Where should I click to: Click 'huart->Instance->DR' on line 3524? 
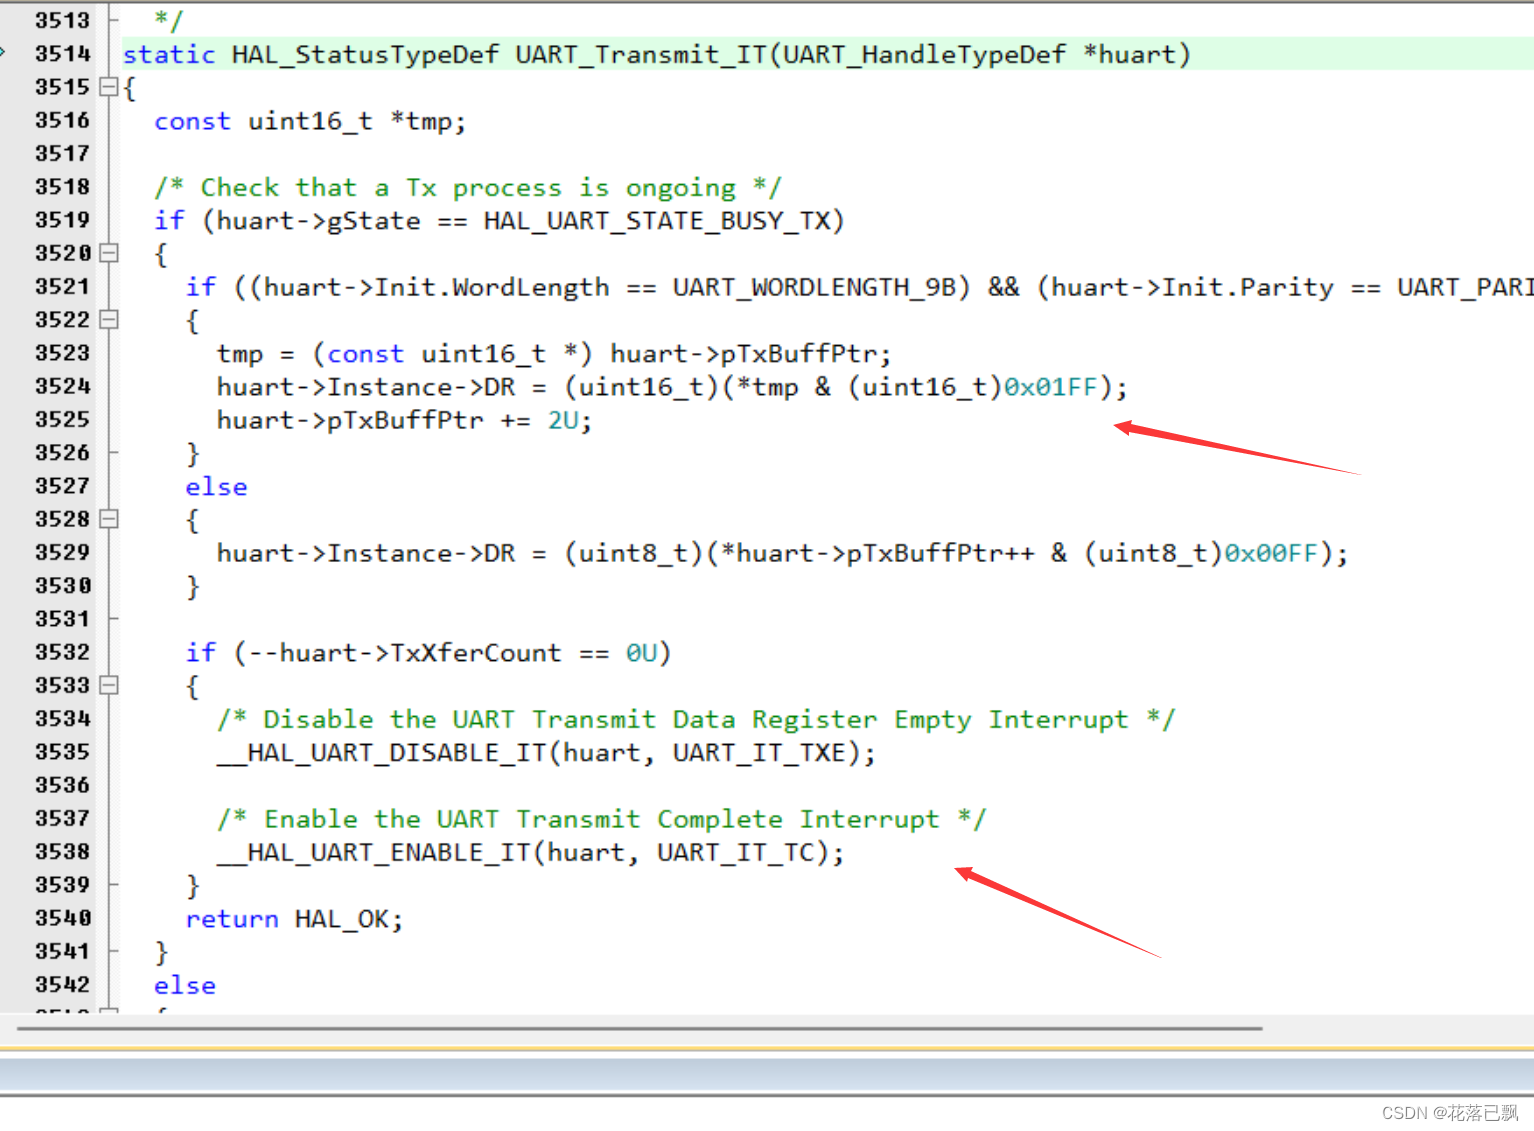point(366,386)
